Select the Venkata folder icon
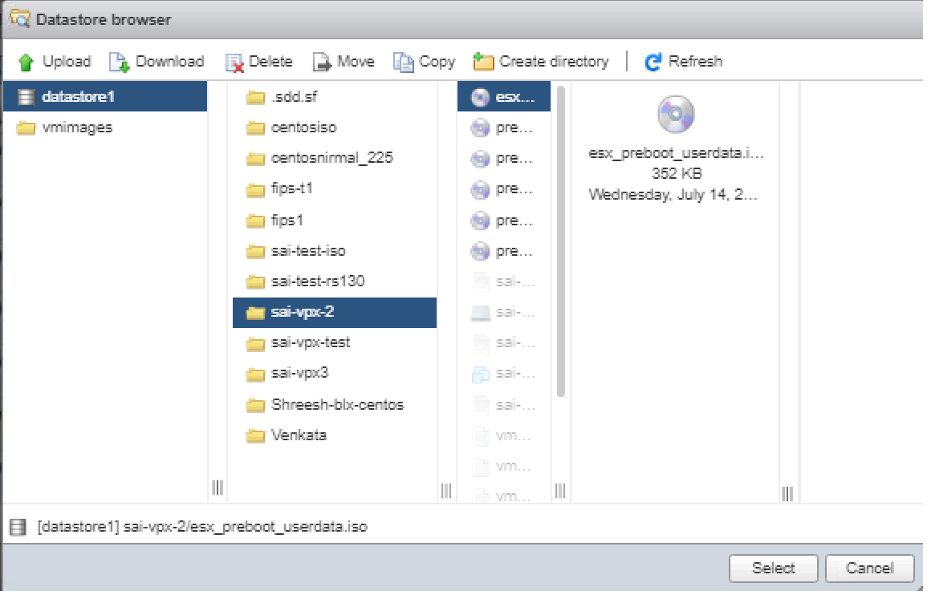Screen dimensions: 928x592 pyautogui.click(x=255, y=436)
